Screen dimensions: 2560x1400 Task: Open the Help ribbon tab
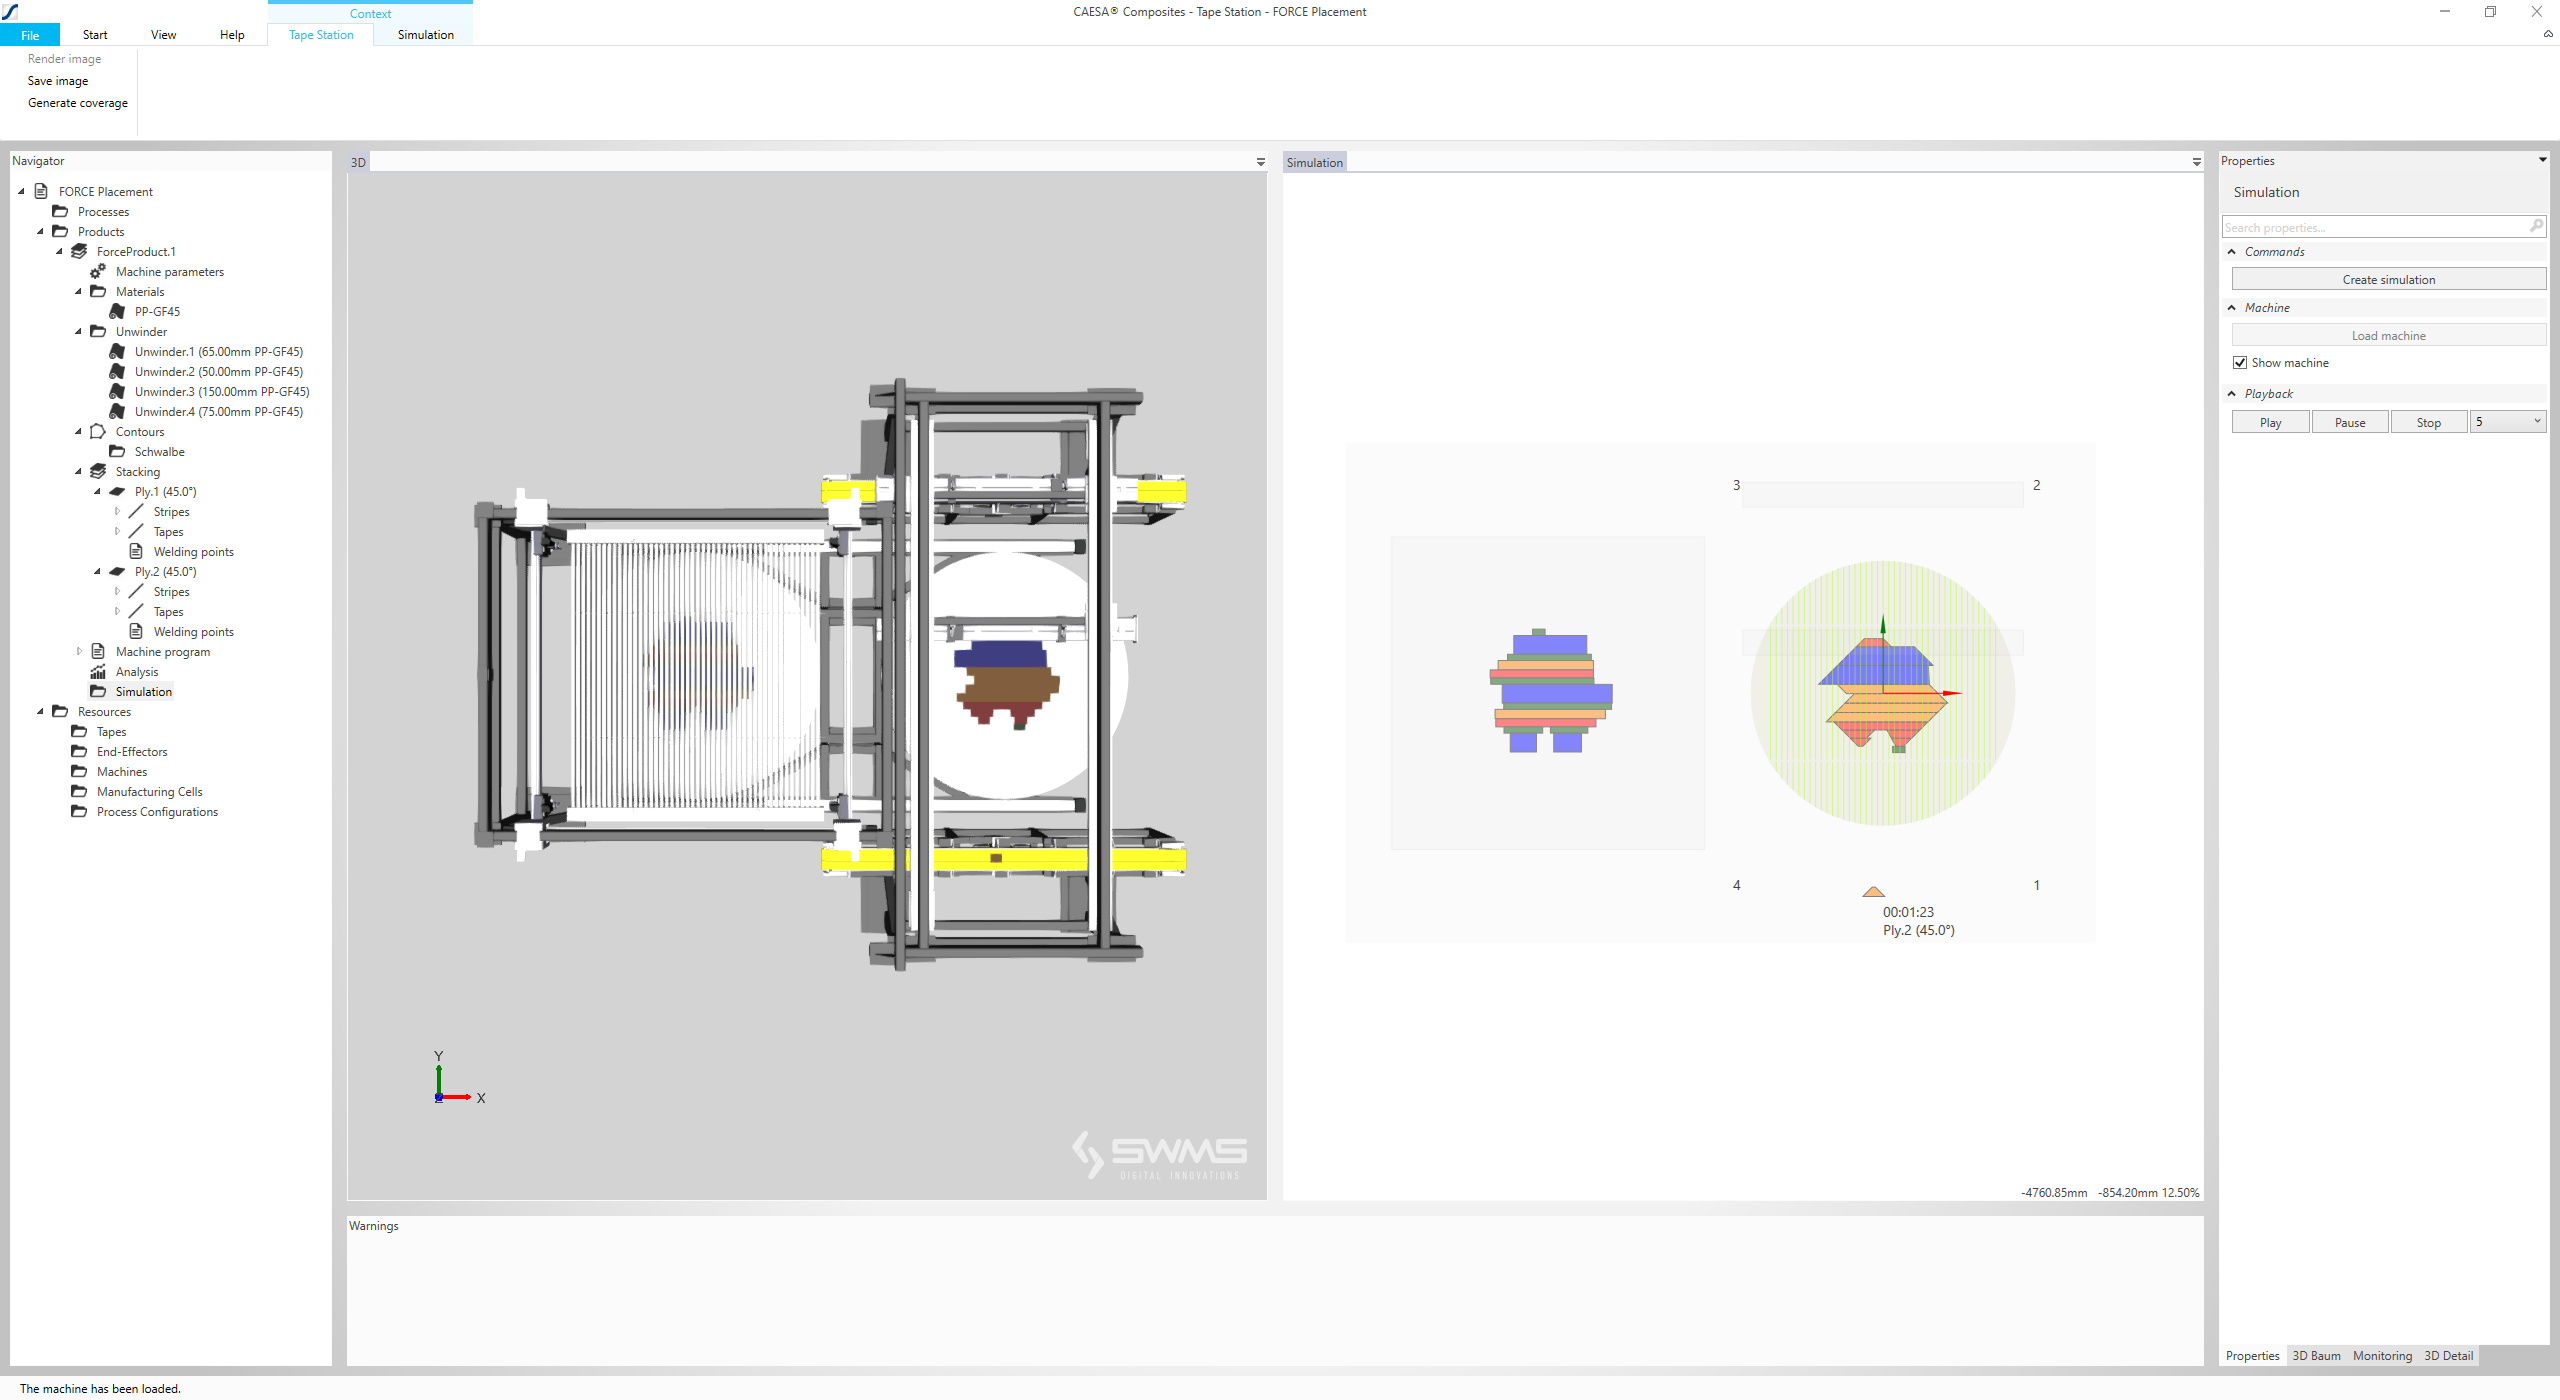click(232, 35)
